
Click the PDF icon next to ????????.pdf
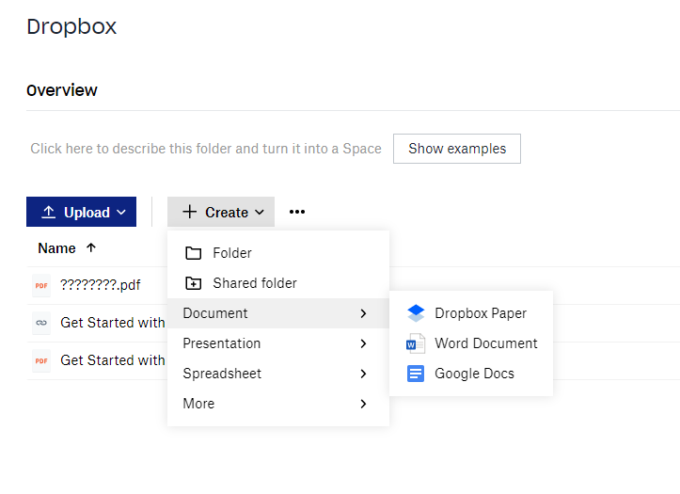[x=41, y=285]
